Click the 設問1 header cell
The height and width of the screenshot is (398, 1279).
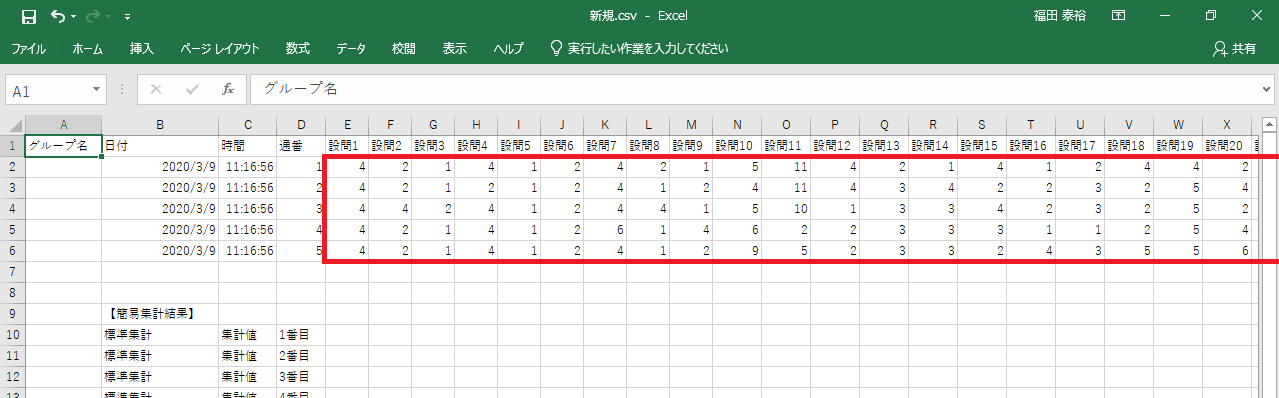(347, 146)
